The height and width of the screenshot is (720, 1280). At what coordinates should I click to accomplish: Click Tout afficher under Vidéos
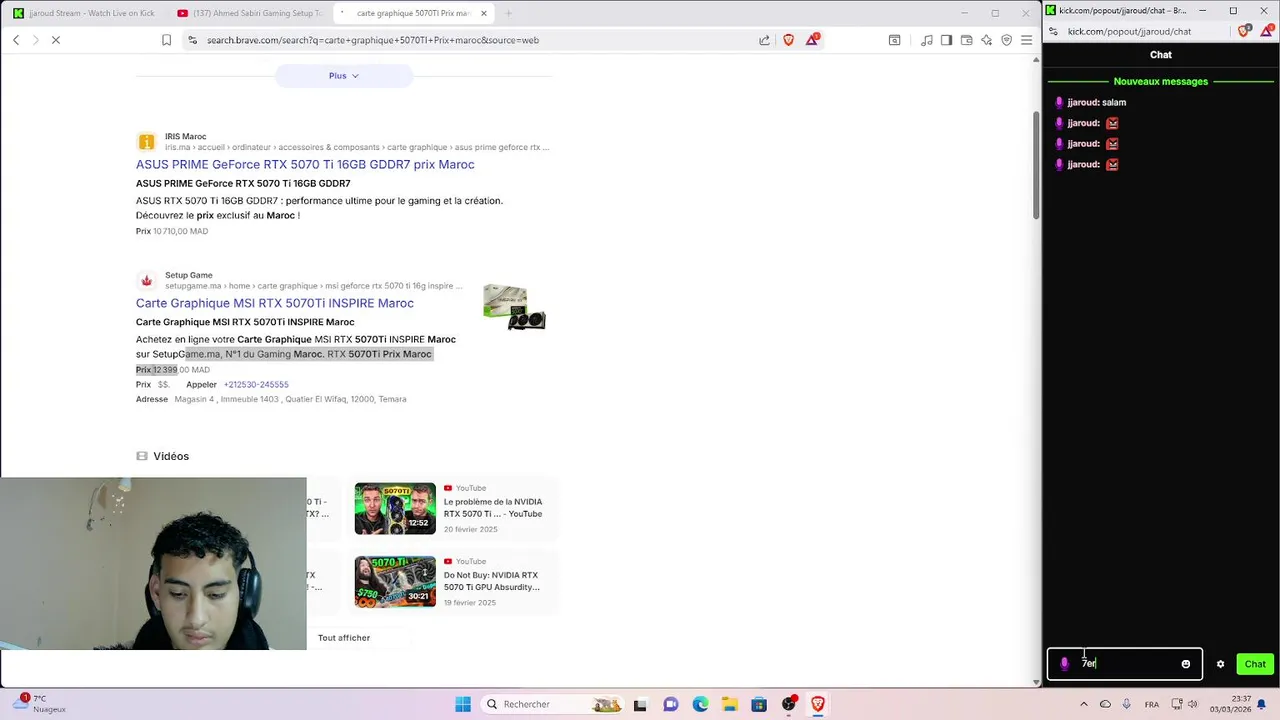(x=344, y=638)
